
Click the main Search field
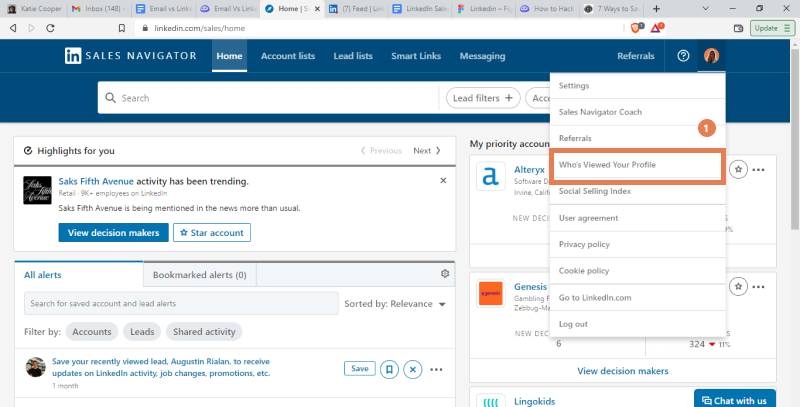[268, 98]
